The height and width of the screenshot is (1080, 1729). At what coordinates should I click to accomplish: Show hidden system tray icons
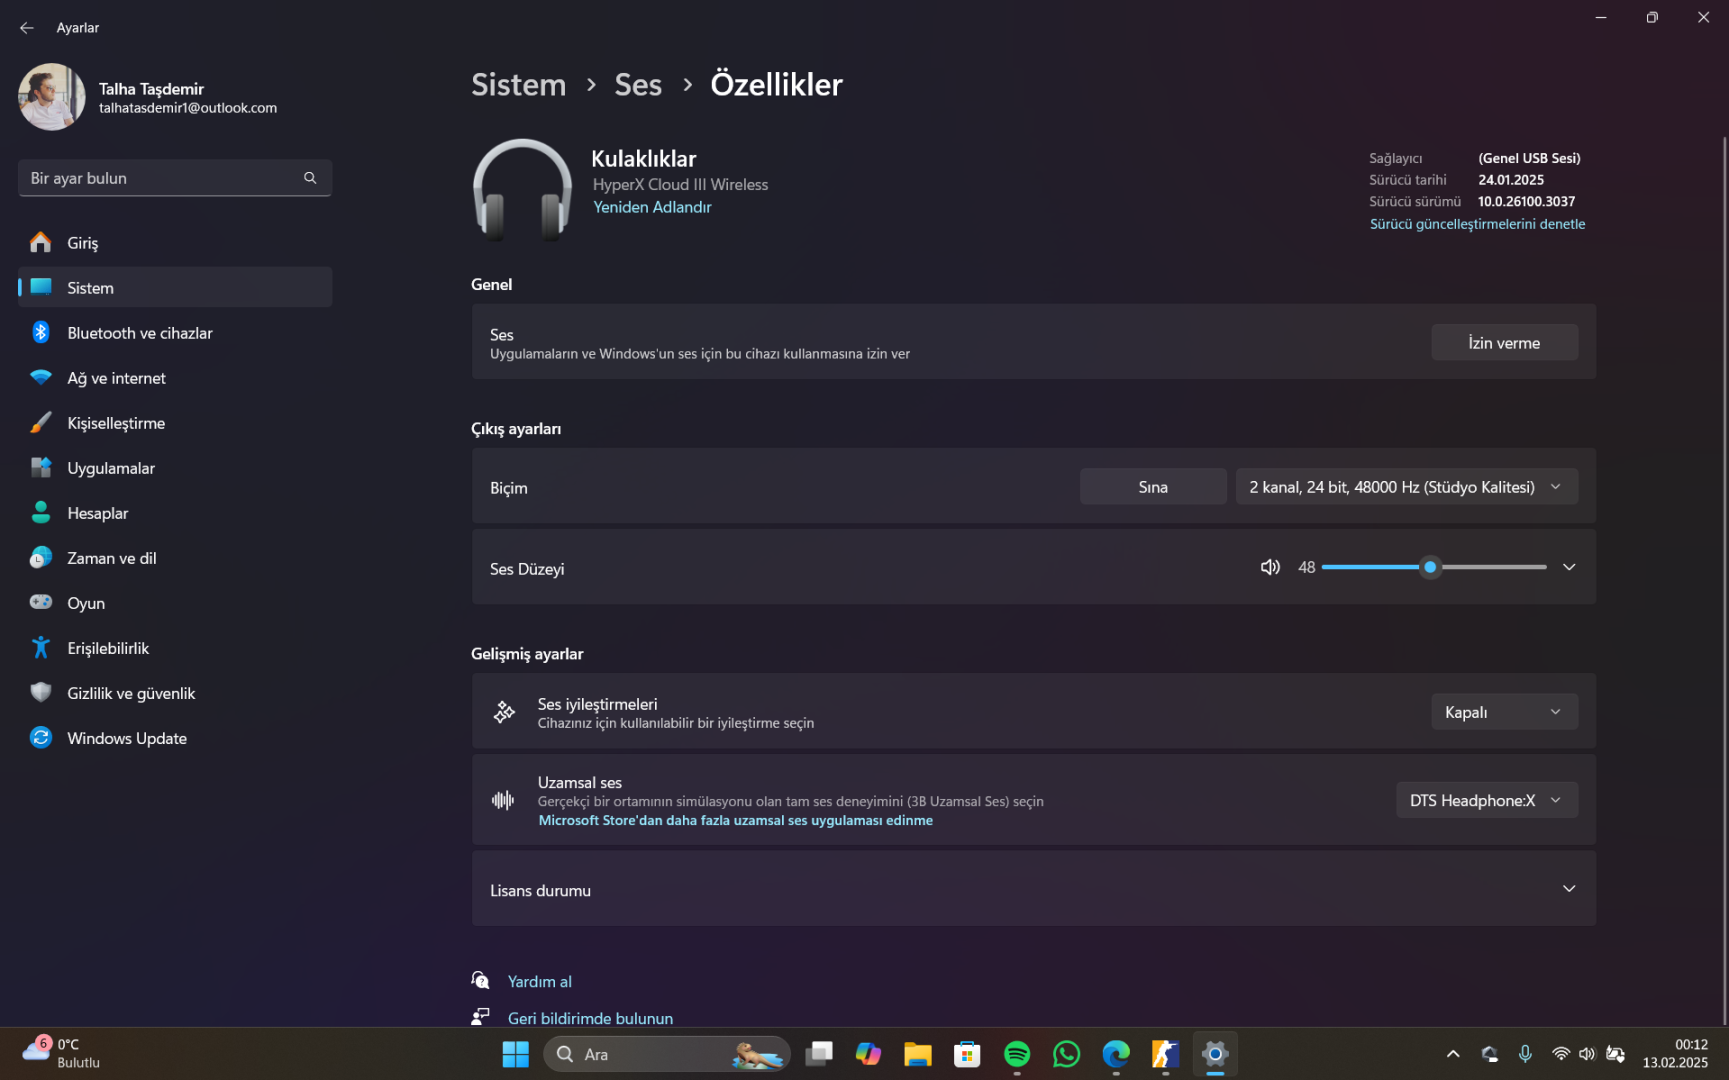[x=1453, y=1054]
